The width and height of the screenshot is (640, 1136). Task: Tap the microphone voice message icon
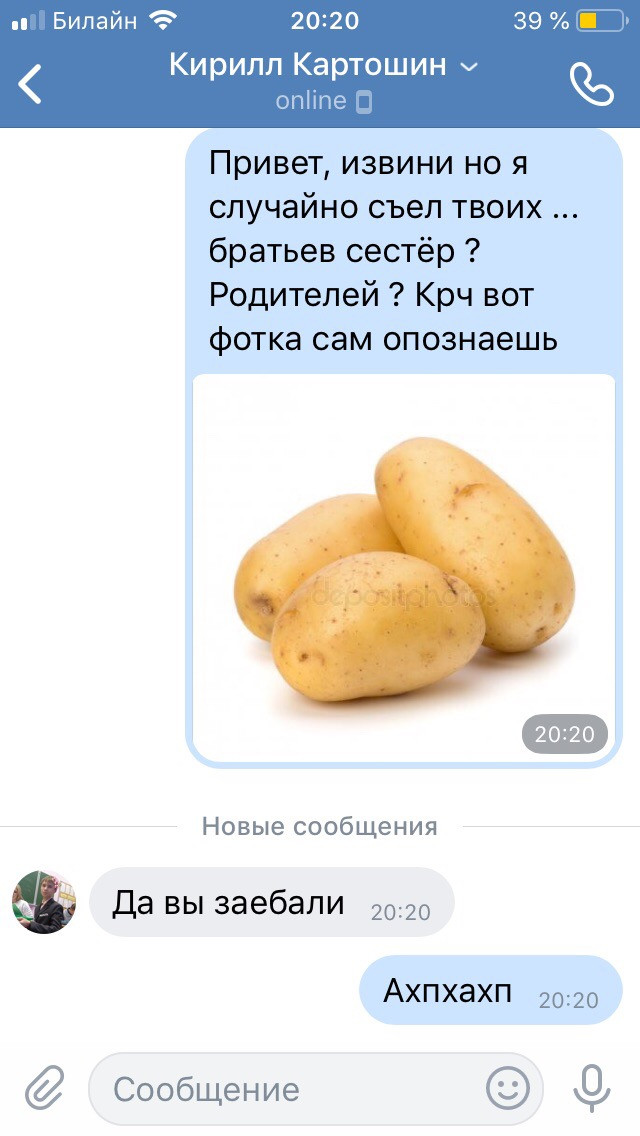(591, 1088)
